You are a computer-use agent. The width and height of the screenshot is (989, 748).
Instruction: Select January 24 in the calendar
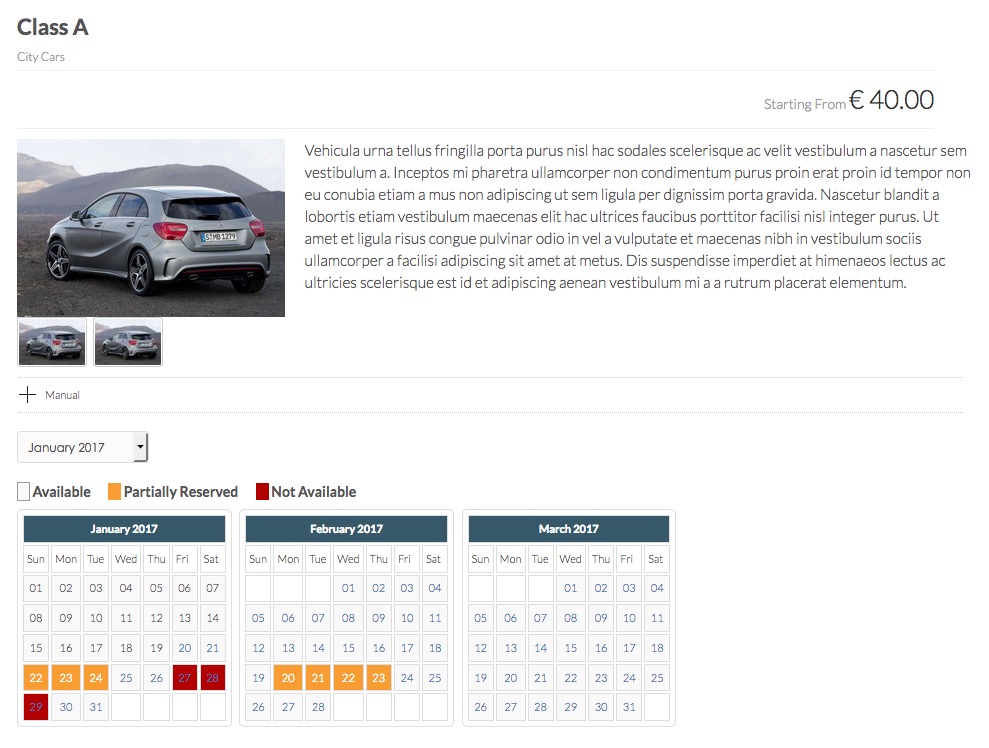pyautogui.click(x=96, y=678)
